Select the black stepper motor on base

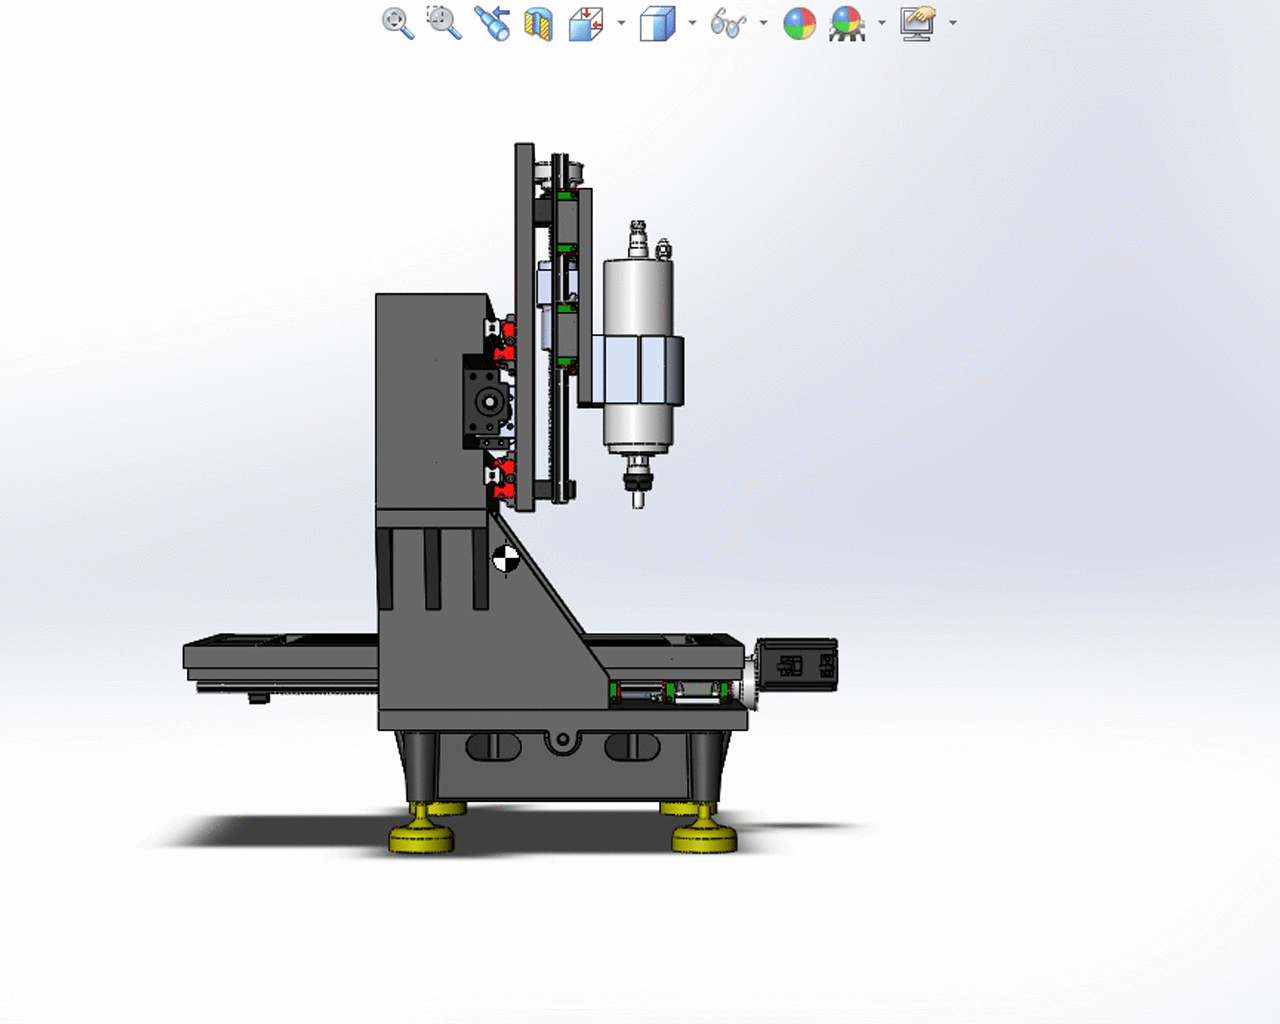[x=796, y=665]
